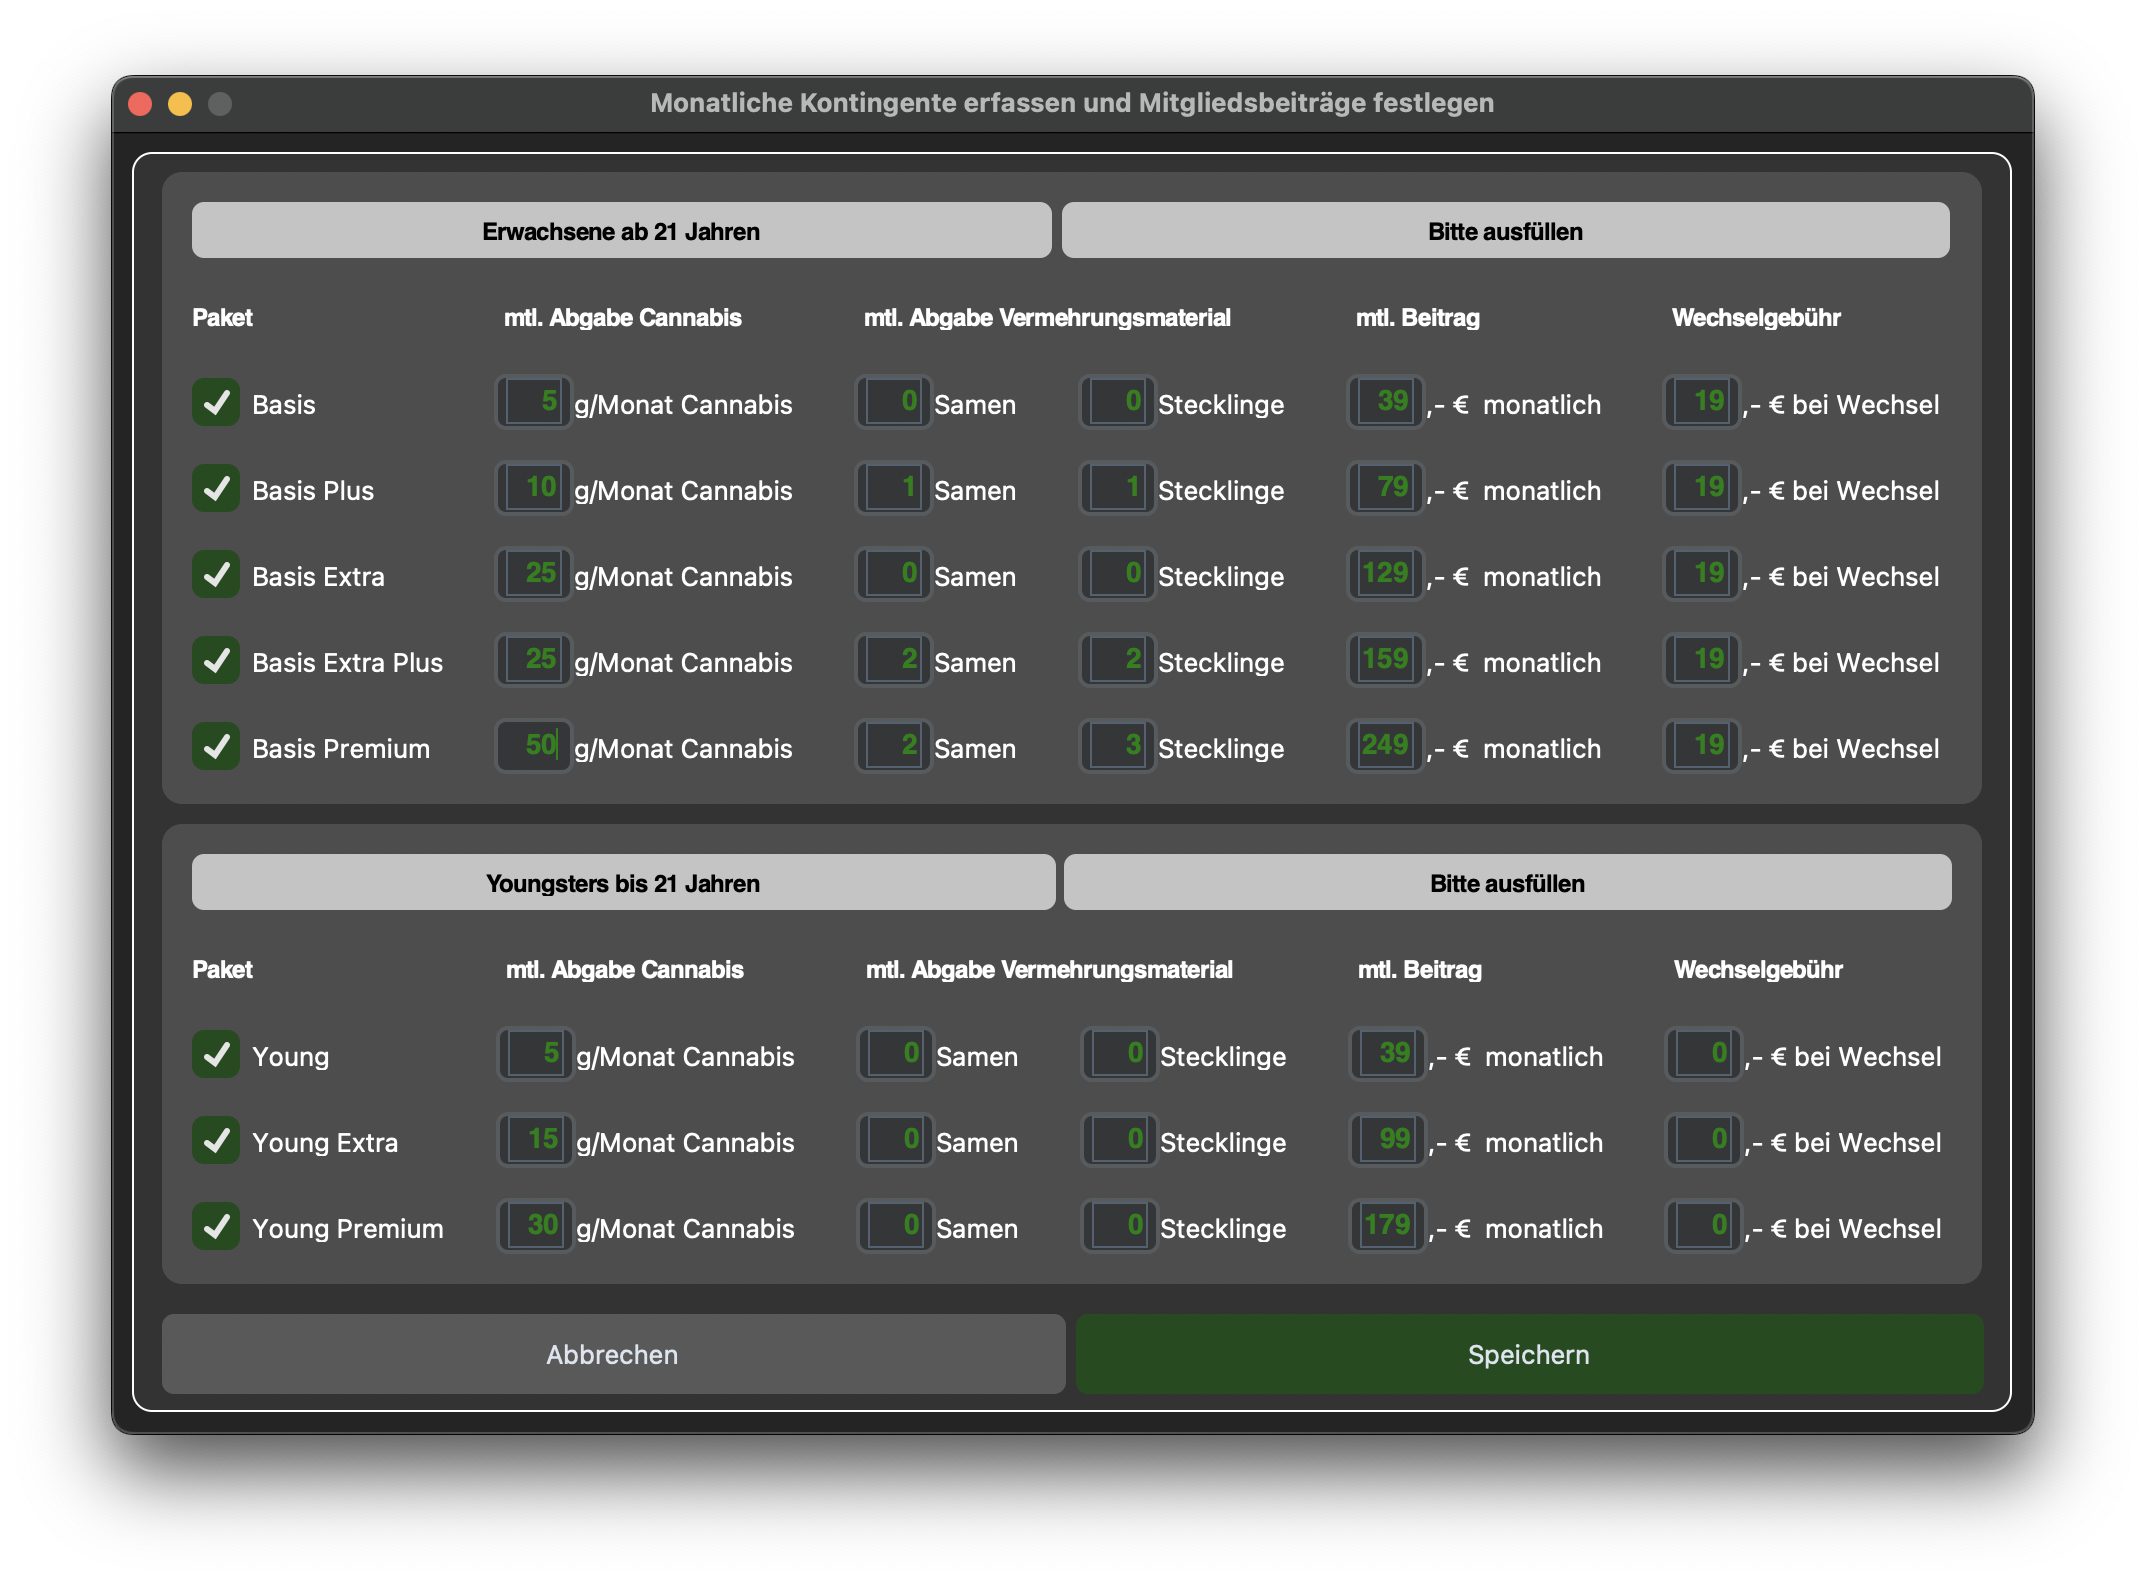Click the Speichern button

point(1528,1354)
